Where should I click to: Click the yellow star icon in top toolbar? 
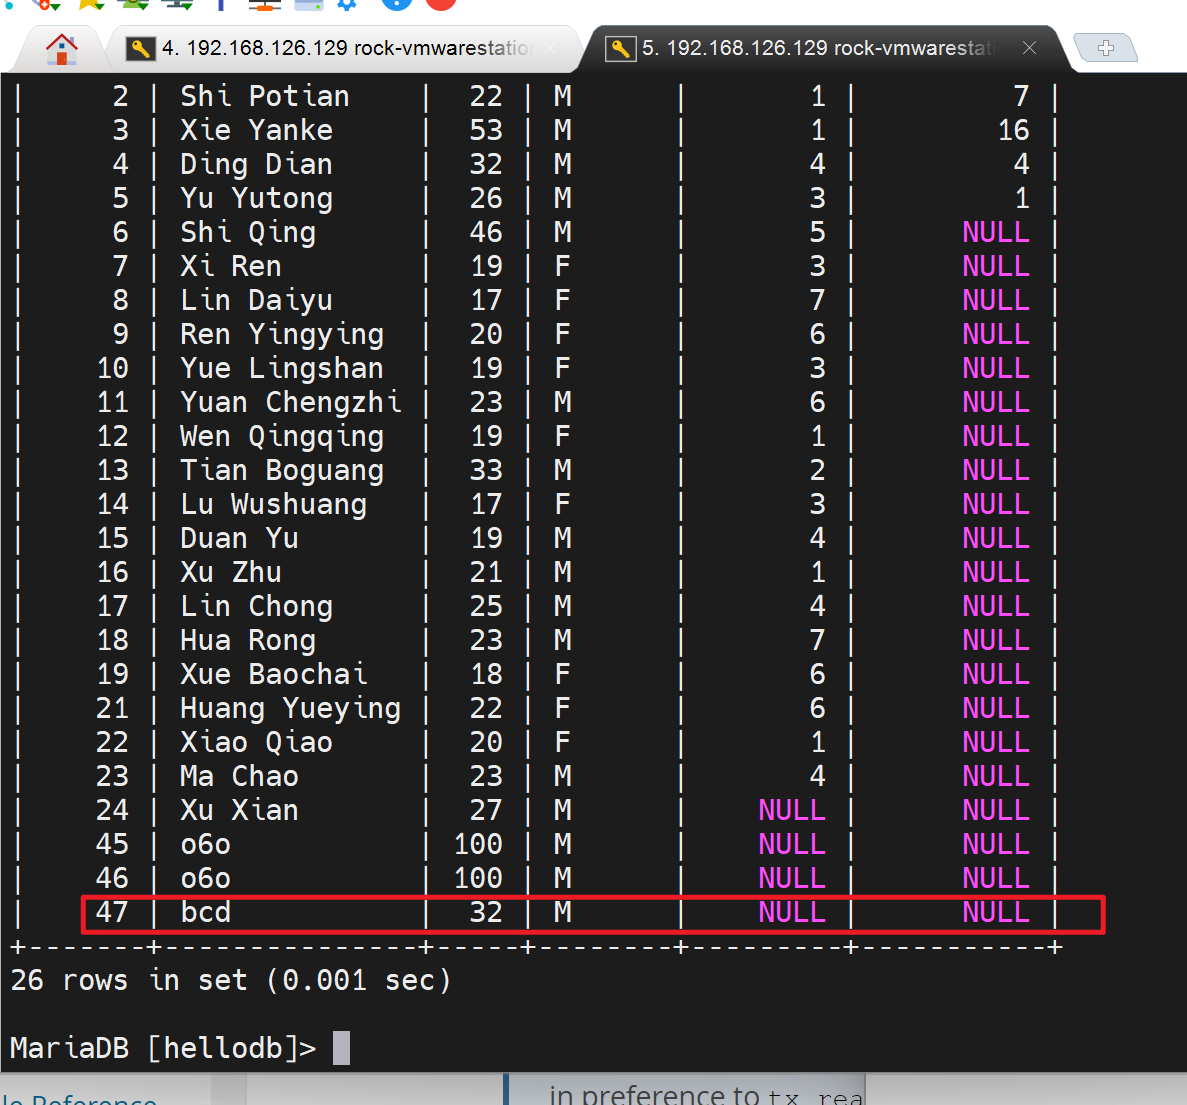click(x=90, y=3)
